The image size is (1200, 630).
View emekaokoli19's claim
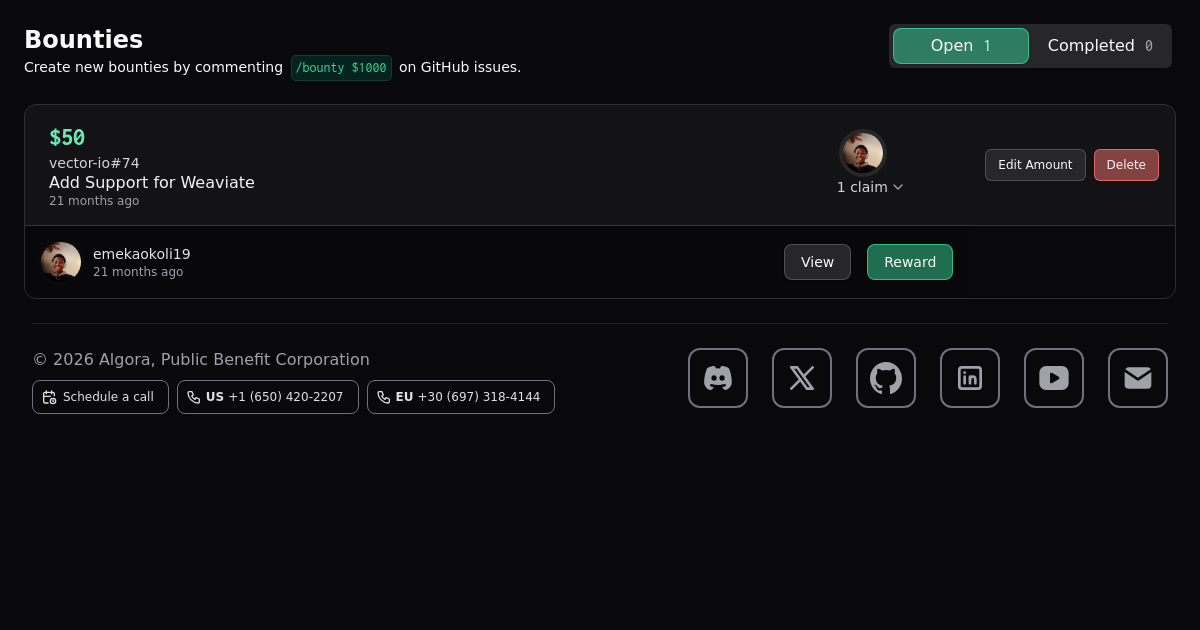(817, 262)
